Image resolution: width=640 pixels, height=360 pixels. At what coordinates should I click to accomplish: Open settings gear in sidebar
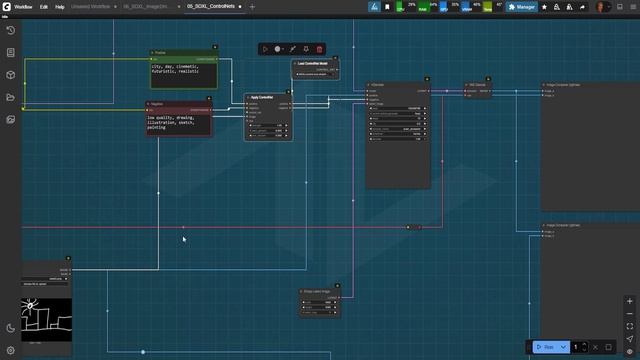(11, 350)
